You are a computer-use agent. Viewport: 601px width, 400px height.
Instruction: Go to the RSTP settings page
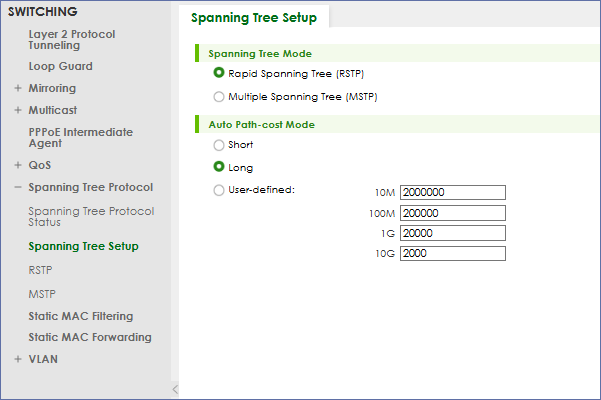(41, 269)
